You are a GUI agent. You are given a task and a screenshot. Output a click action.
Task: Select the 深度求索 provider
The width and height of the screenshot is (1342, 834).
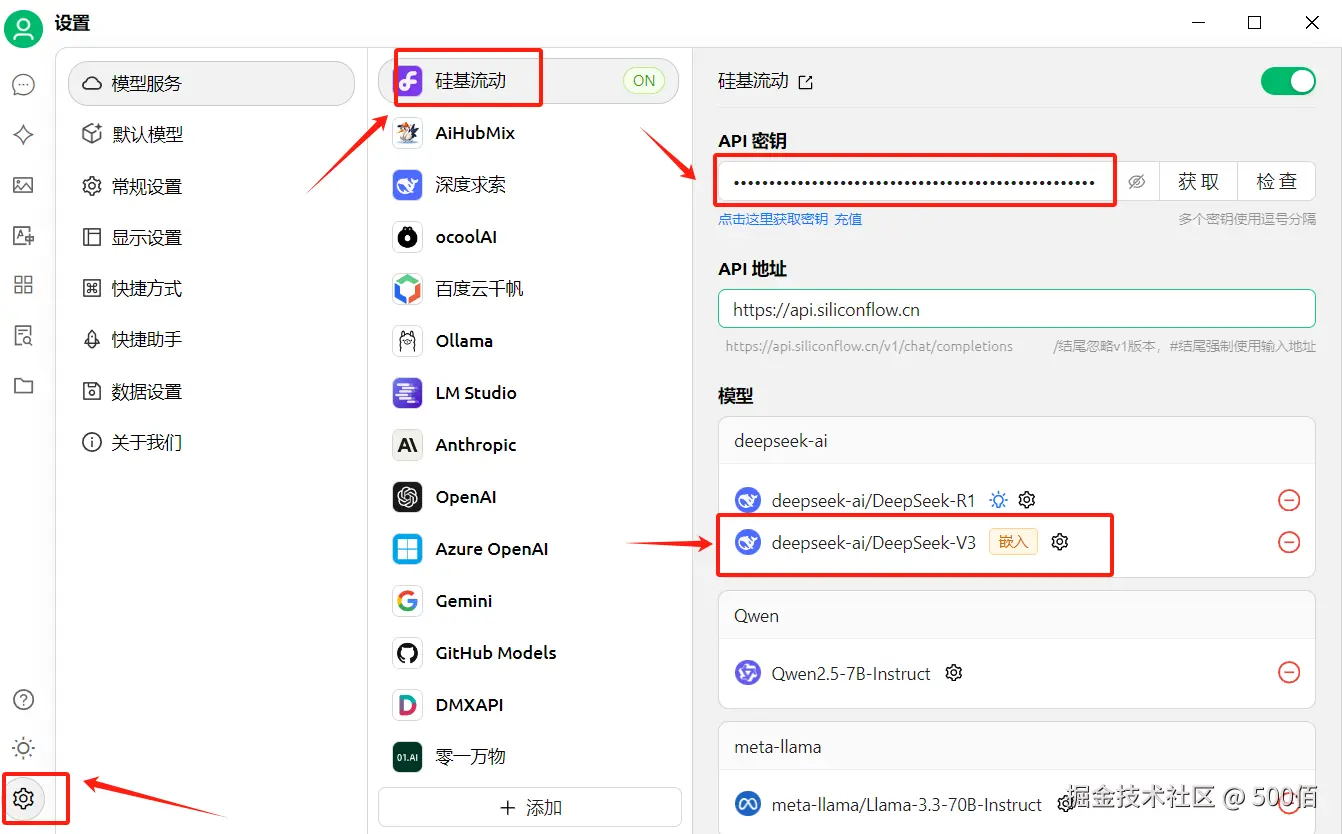528,185
